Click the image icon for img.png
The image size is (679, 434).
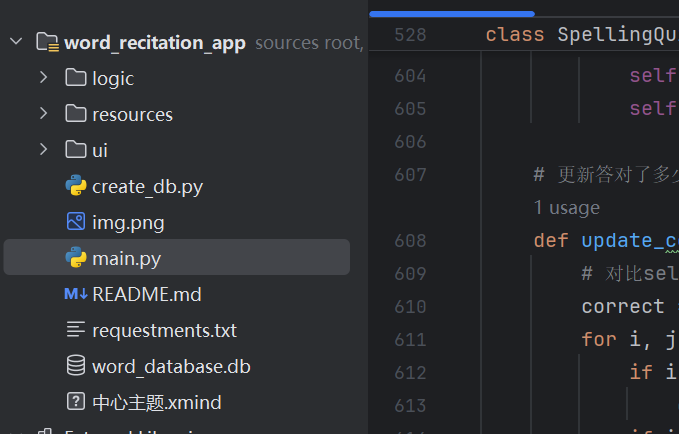tap(75, 222)
